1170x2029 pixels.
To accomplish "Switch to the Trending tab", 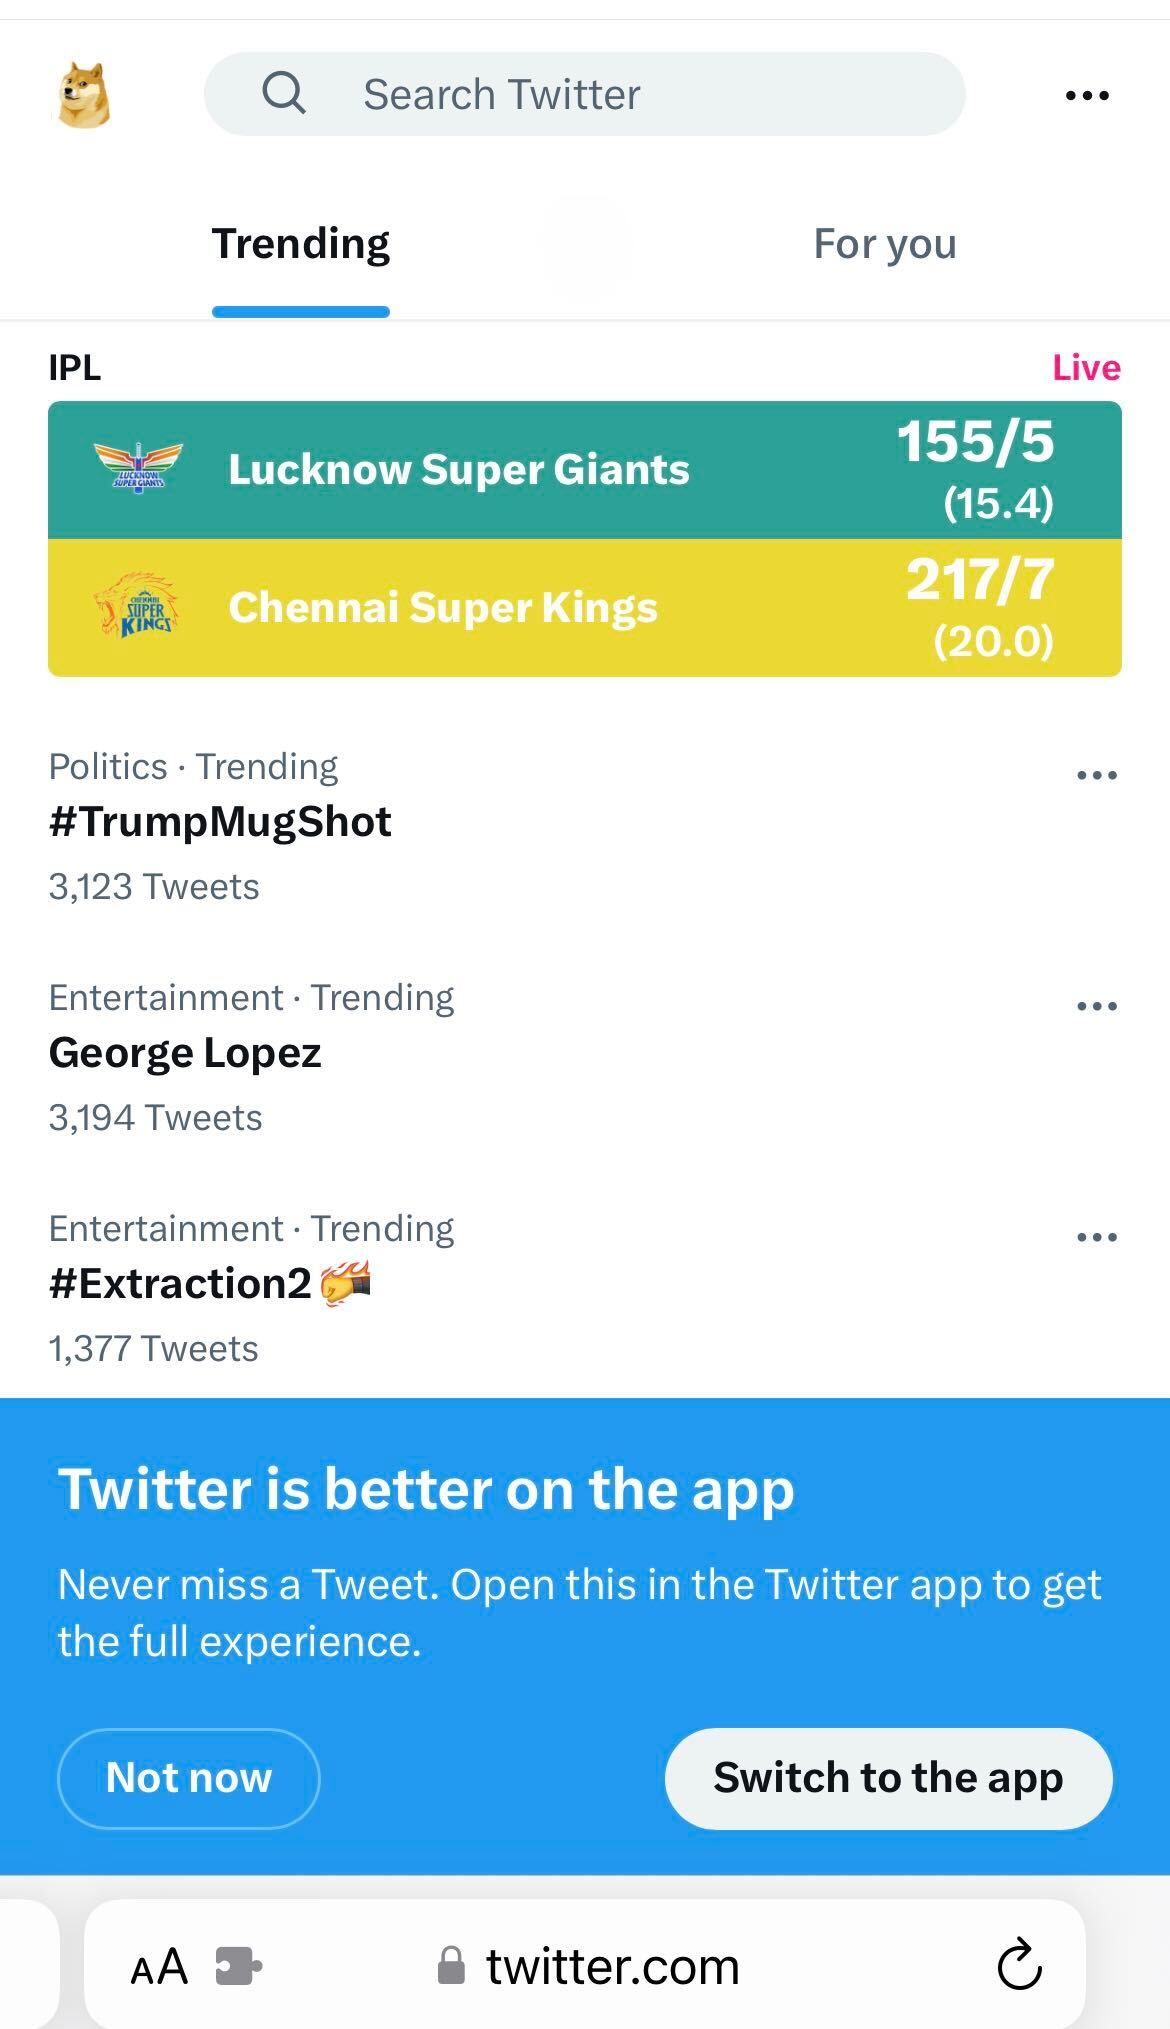I will 300,245.
